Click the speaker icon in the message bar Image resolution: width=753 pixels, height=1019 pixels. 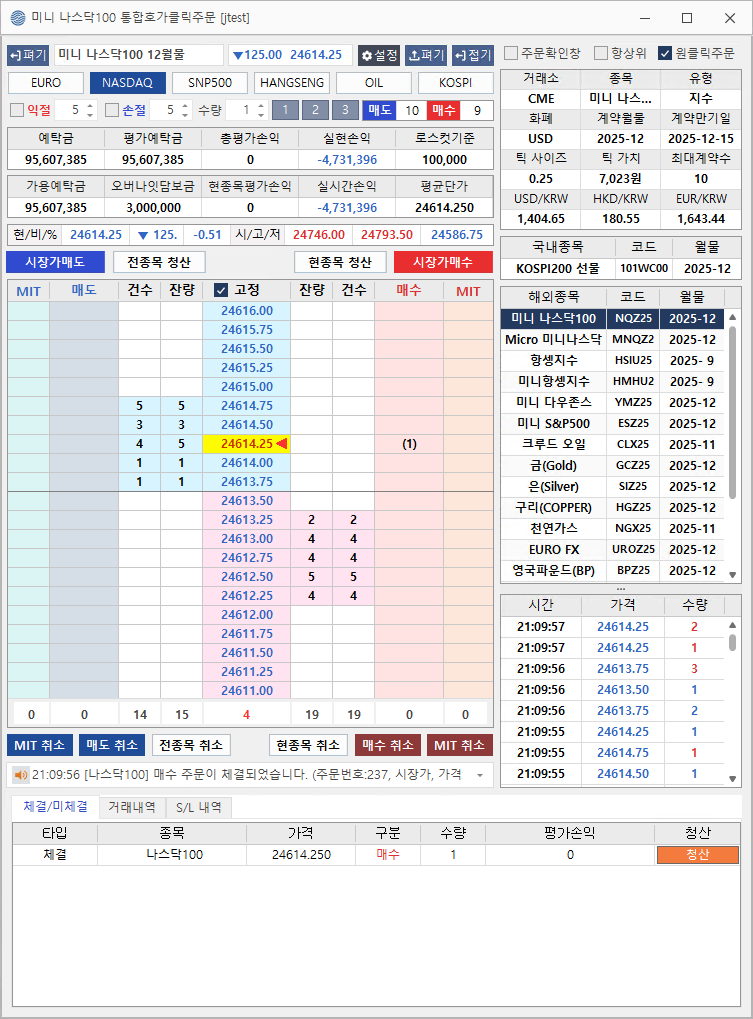click(19, 774)
